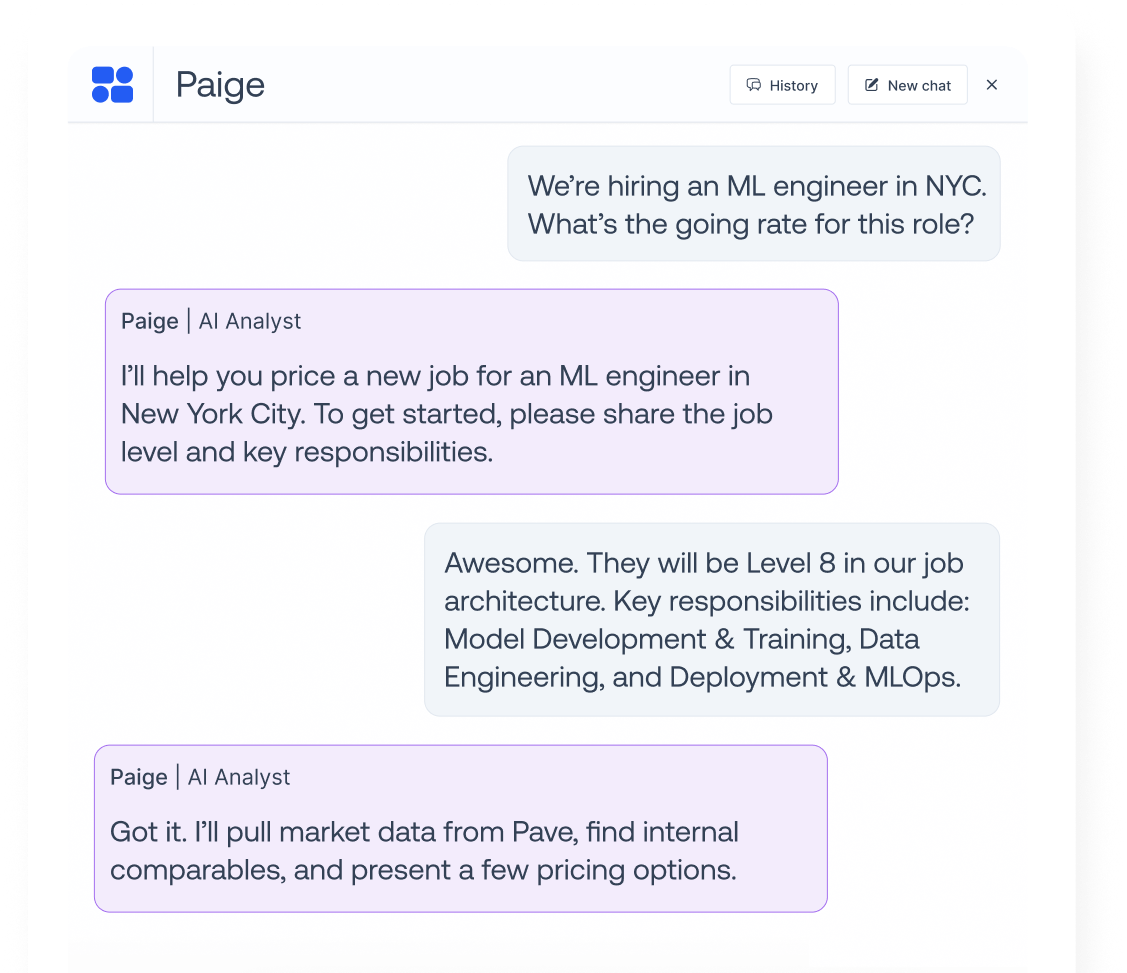Click the line asking about the going rate
1127x973 pixels.
[x=750, y=223]
